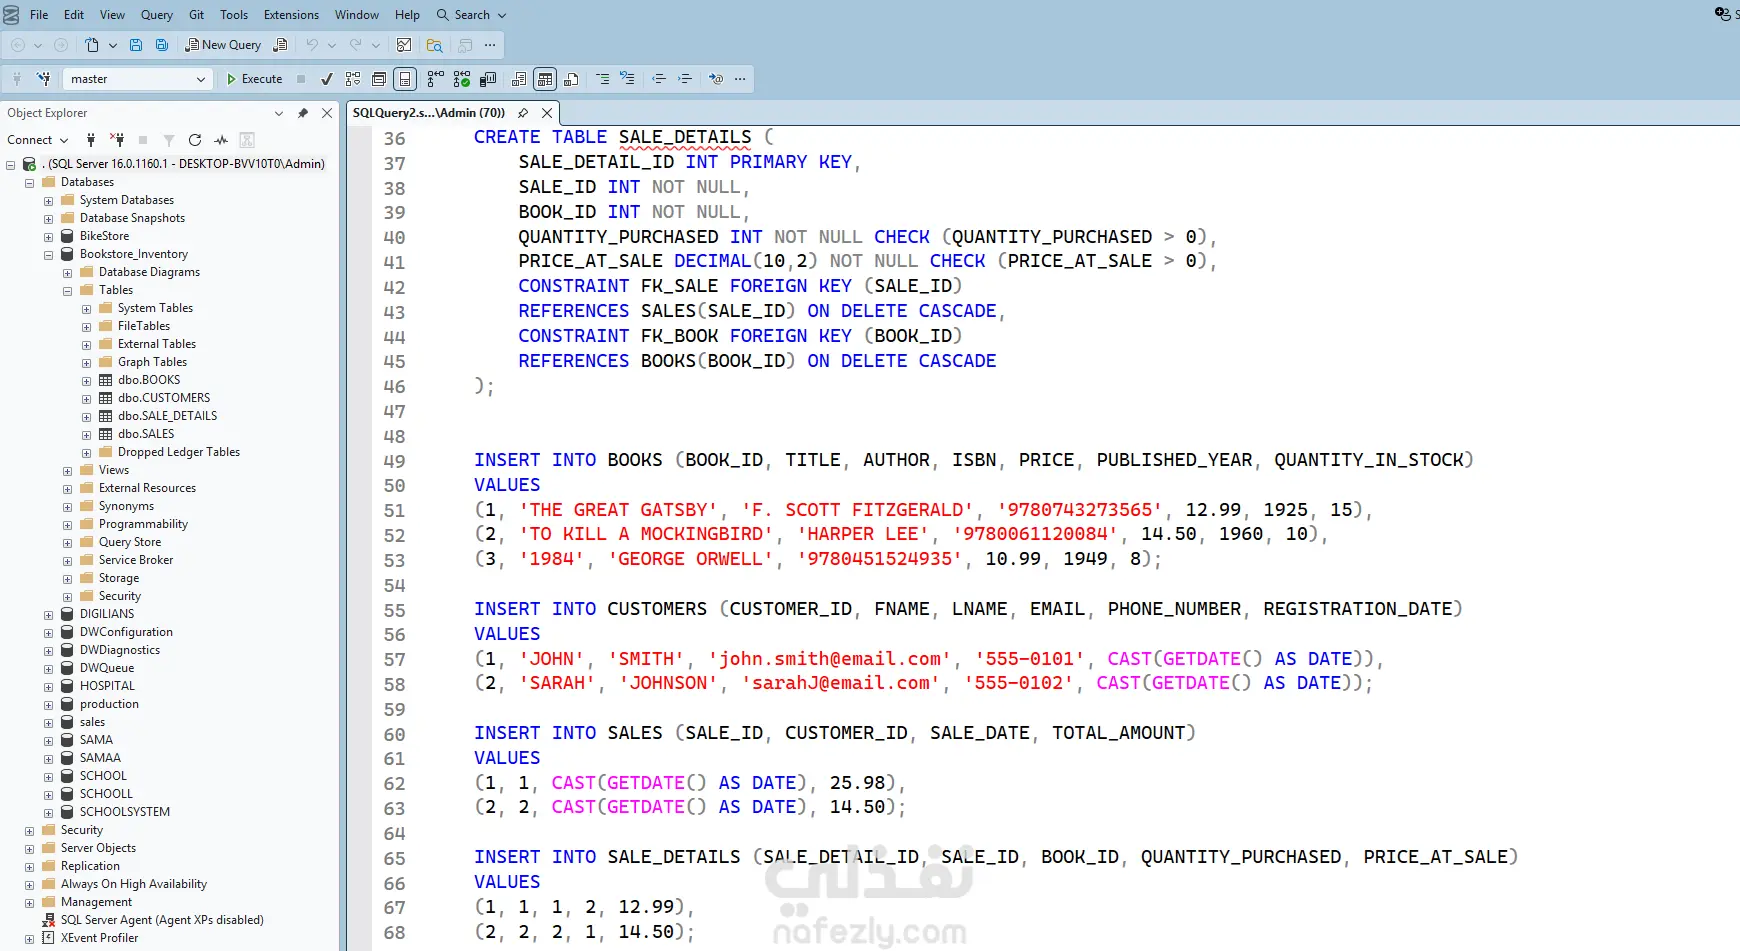Select the SQL Server Agent node

pyautogui.click(x=162, y=920)
